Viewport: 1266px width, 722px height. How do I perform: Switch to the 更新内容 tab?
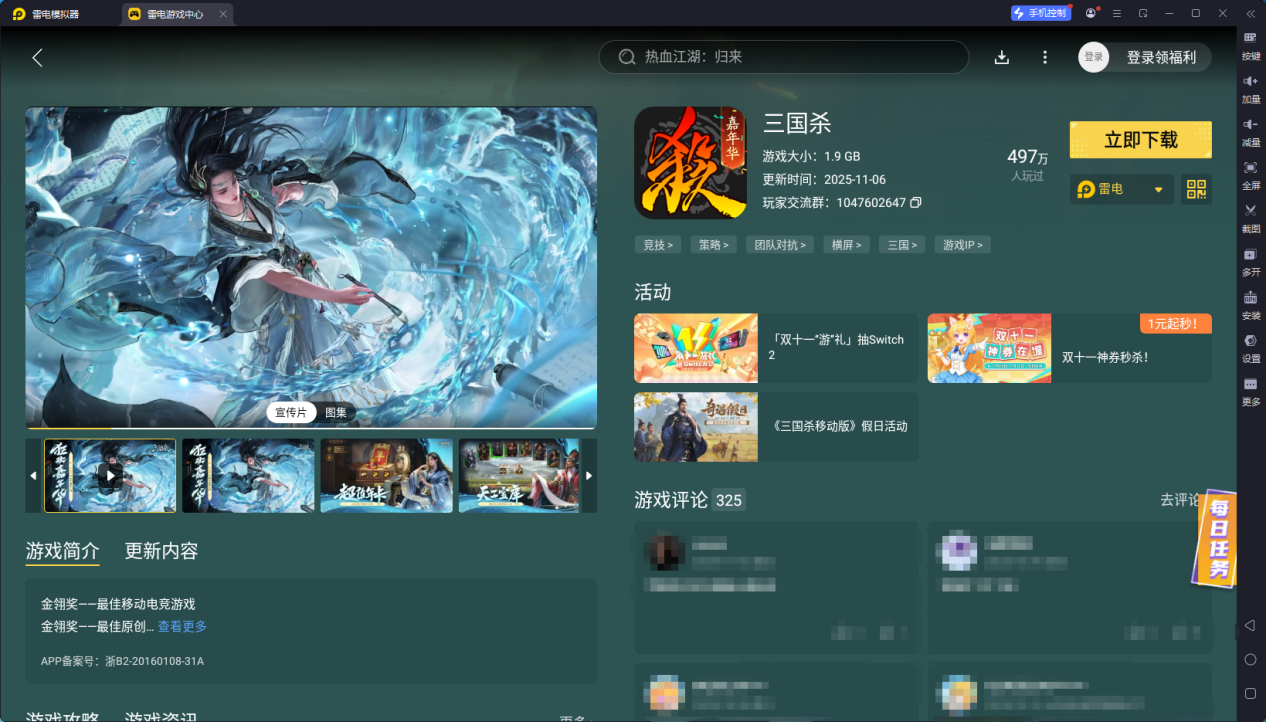point(162,551)
